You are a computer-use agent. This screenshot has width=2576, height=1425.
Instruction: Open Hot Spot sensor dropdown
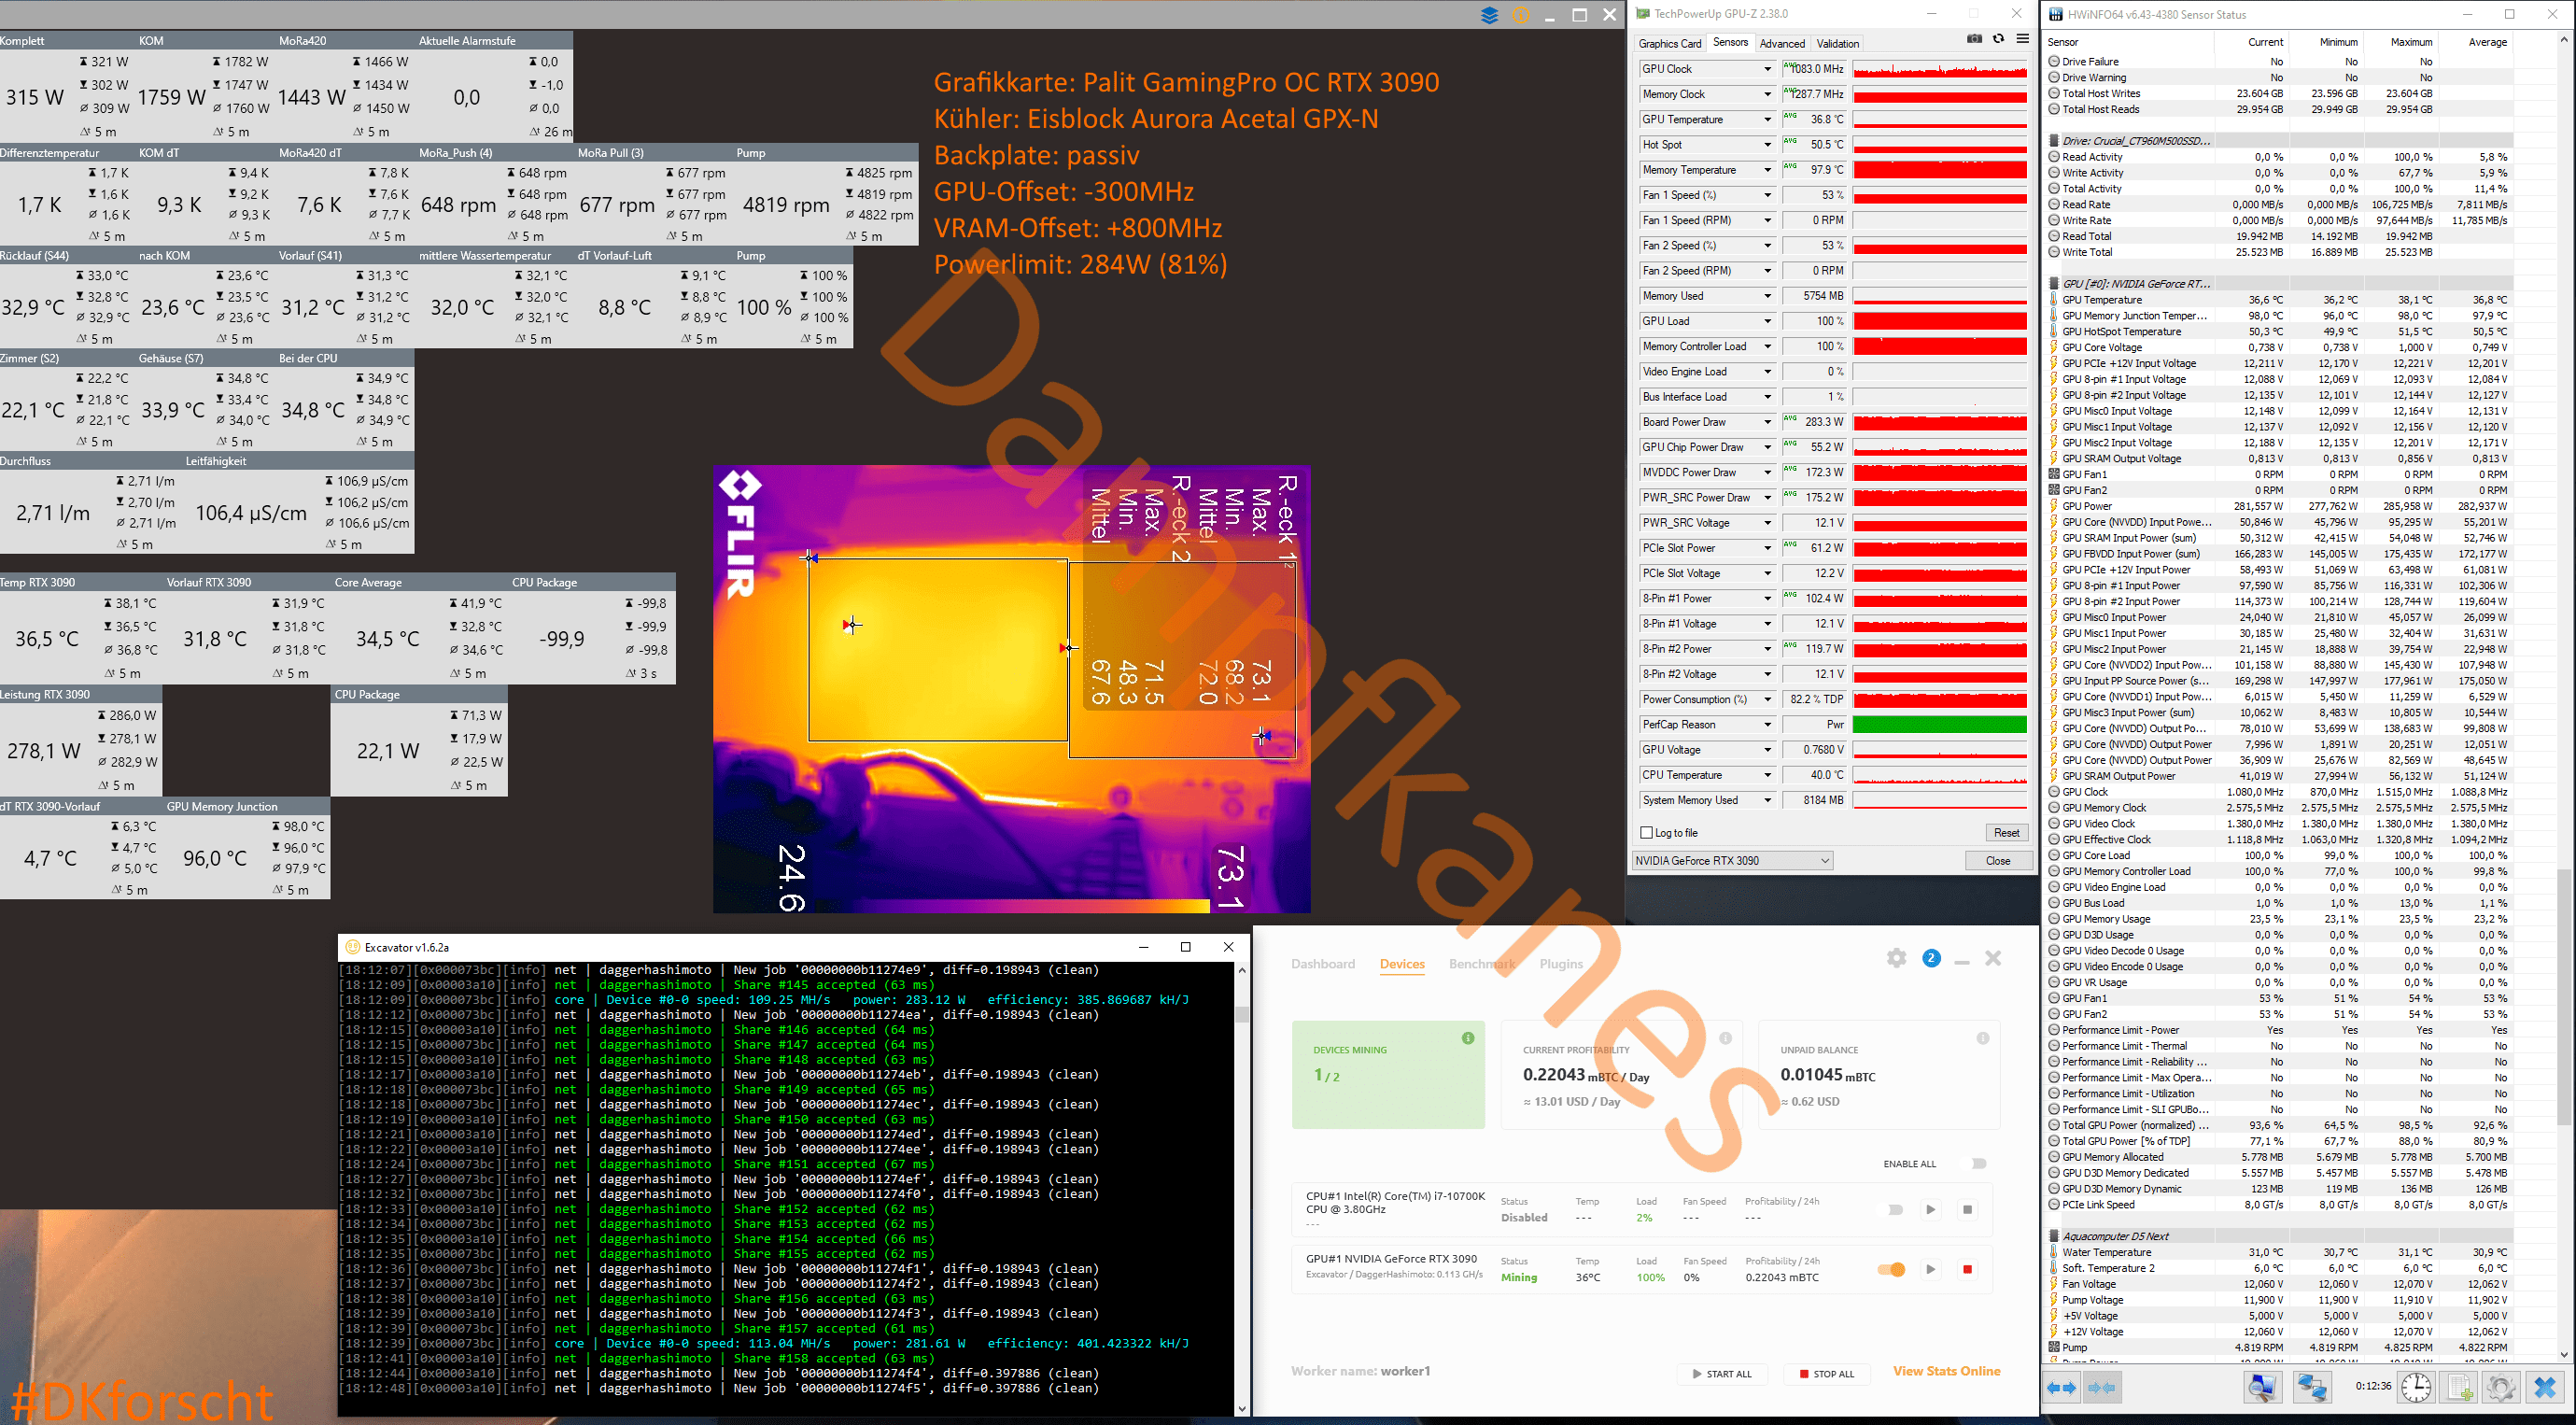1767,145
